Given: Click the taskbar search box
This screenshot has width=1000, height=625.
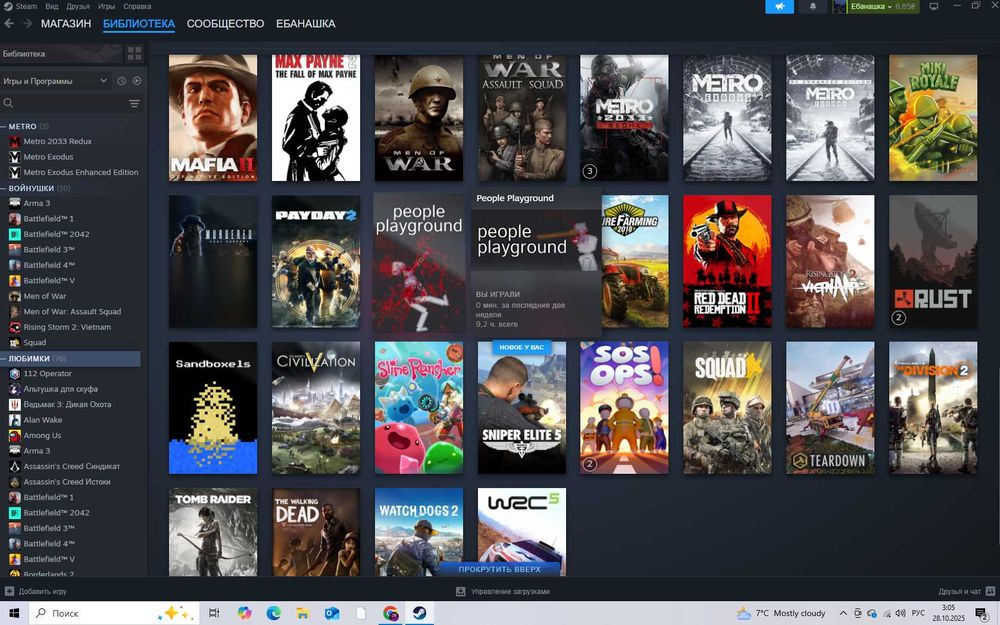Looking at the screenshot, I should [114, 613].
